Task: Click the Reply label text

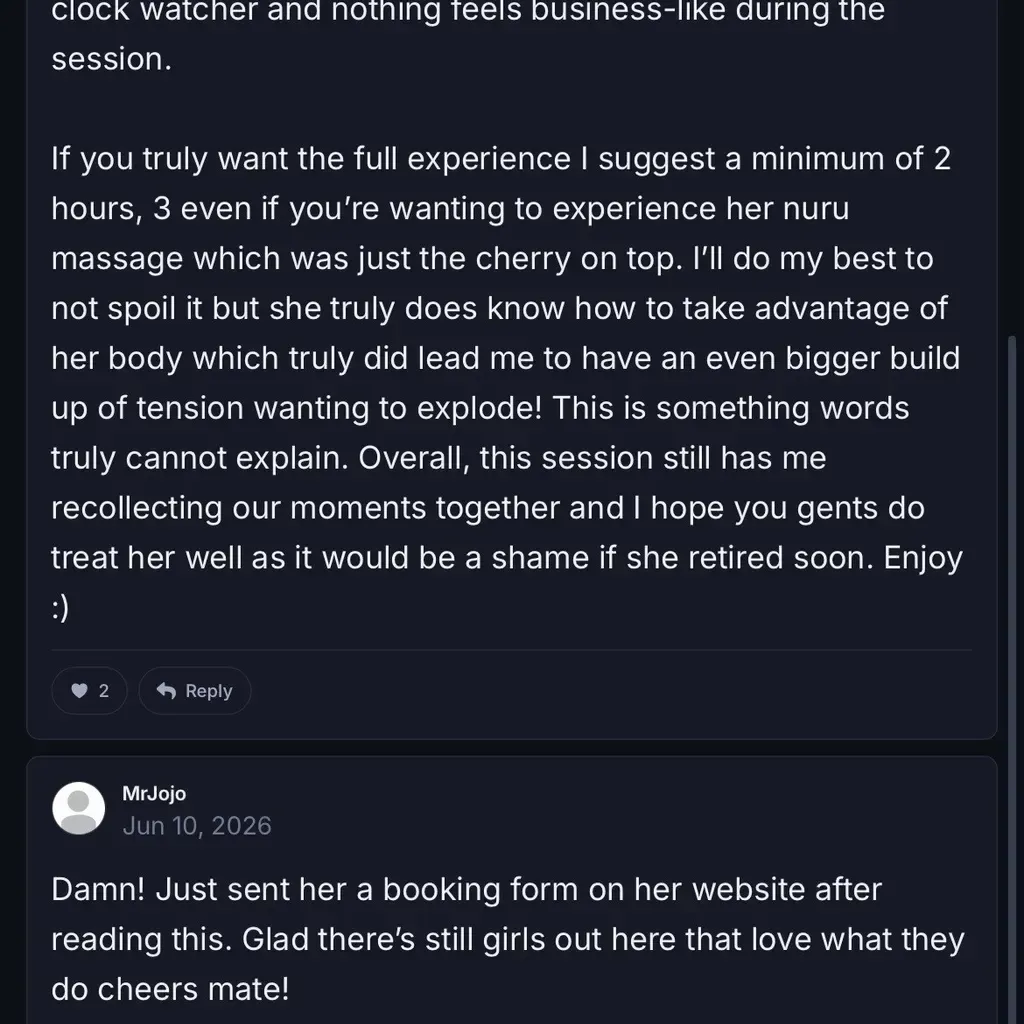Action: click(x=208, y=691)
